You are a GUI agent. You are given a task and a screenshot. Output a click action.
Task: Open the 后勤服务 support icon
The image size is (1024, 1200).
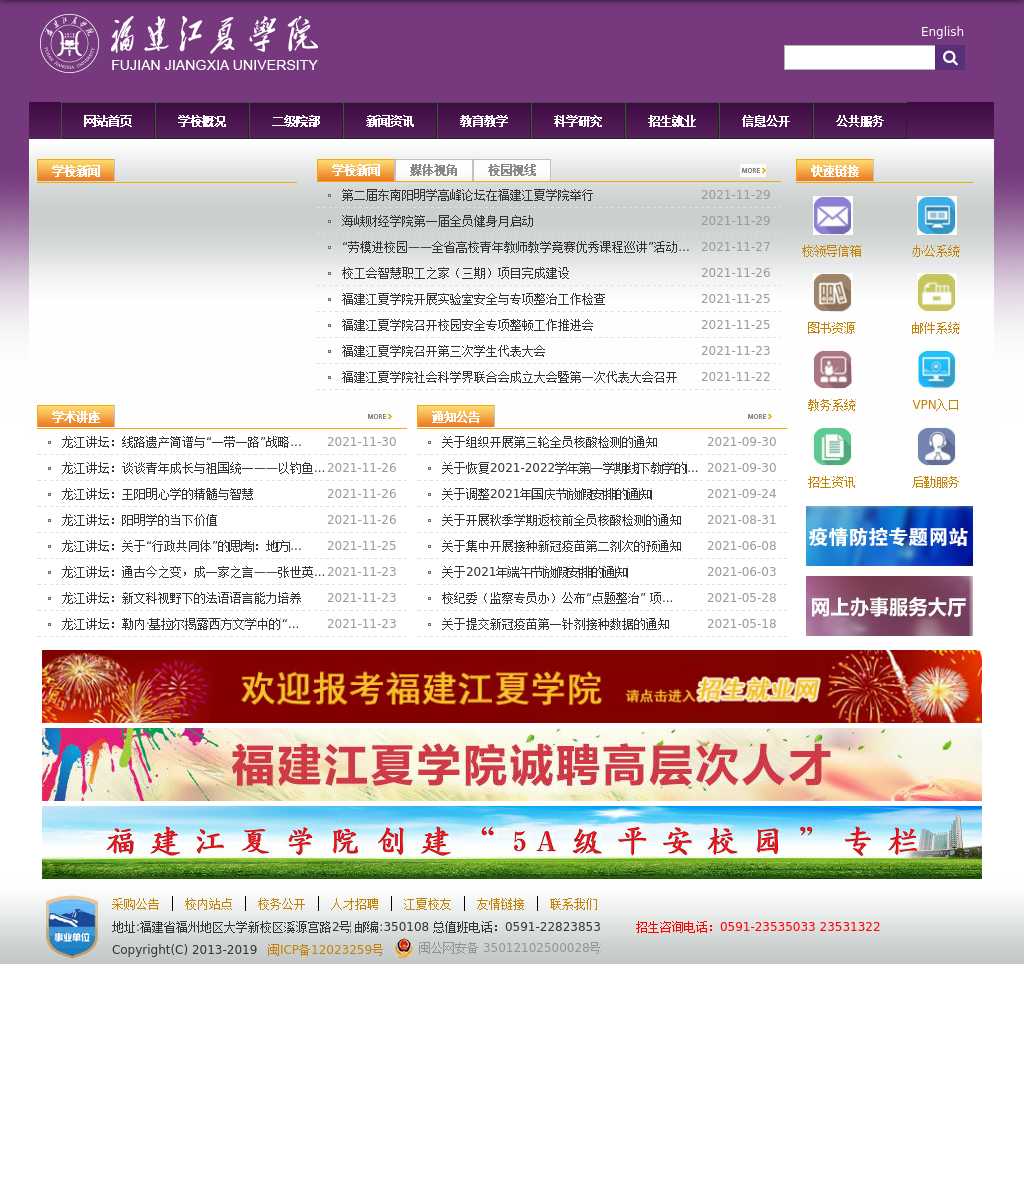click(x=936, y=447)
